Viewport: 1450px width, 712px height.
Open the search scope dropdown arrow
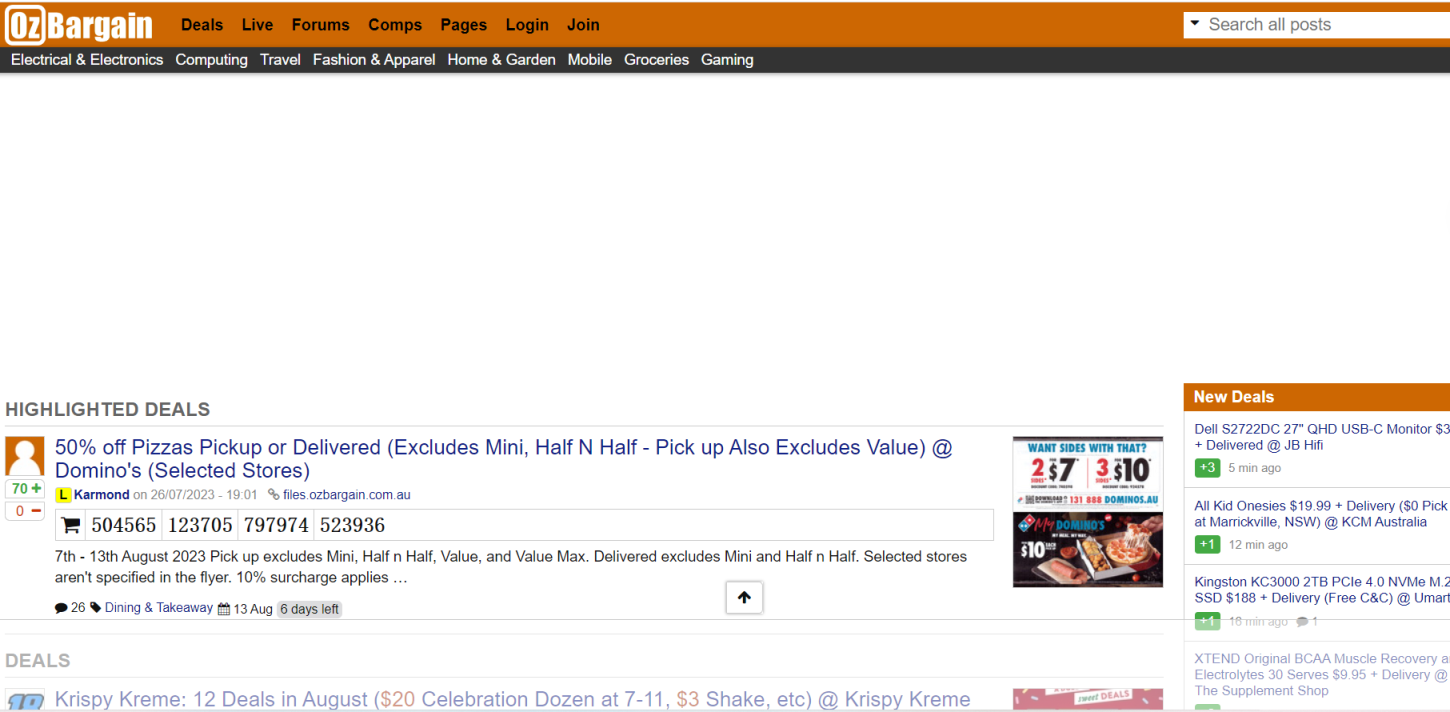(x=1194, y=23)
